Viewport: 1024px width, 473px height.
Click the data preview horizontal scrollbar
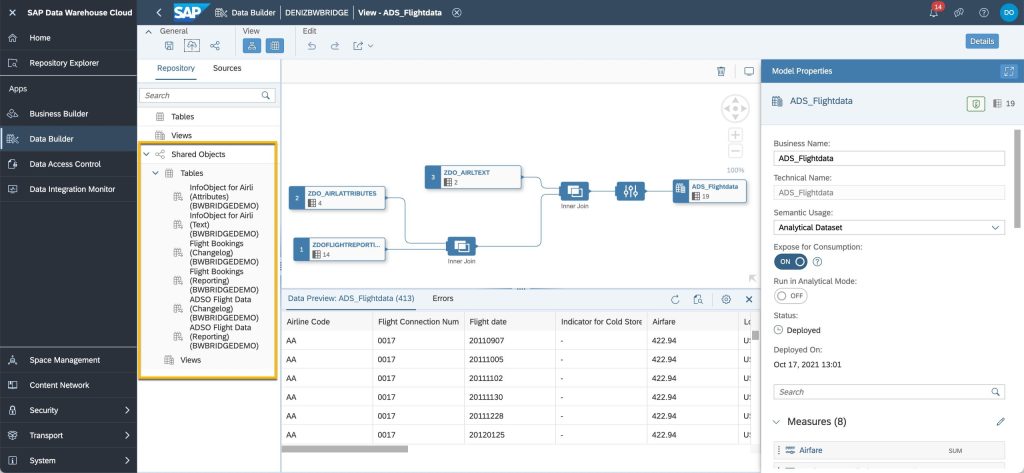(345, 449)
